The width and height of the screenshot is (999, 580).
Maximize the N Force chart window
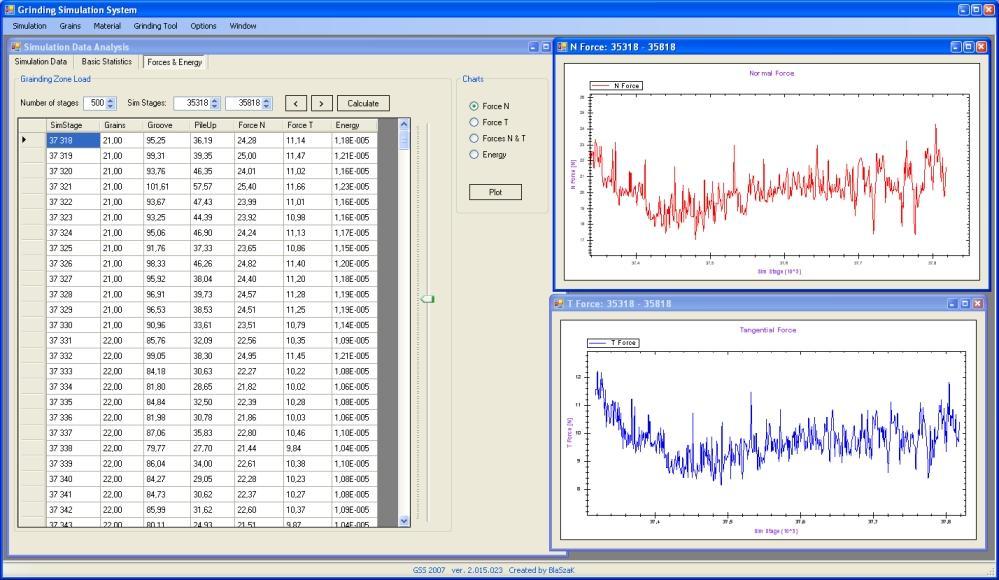coord(968,47)
